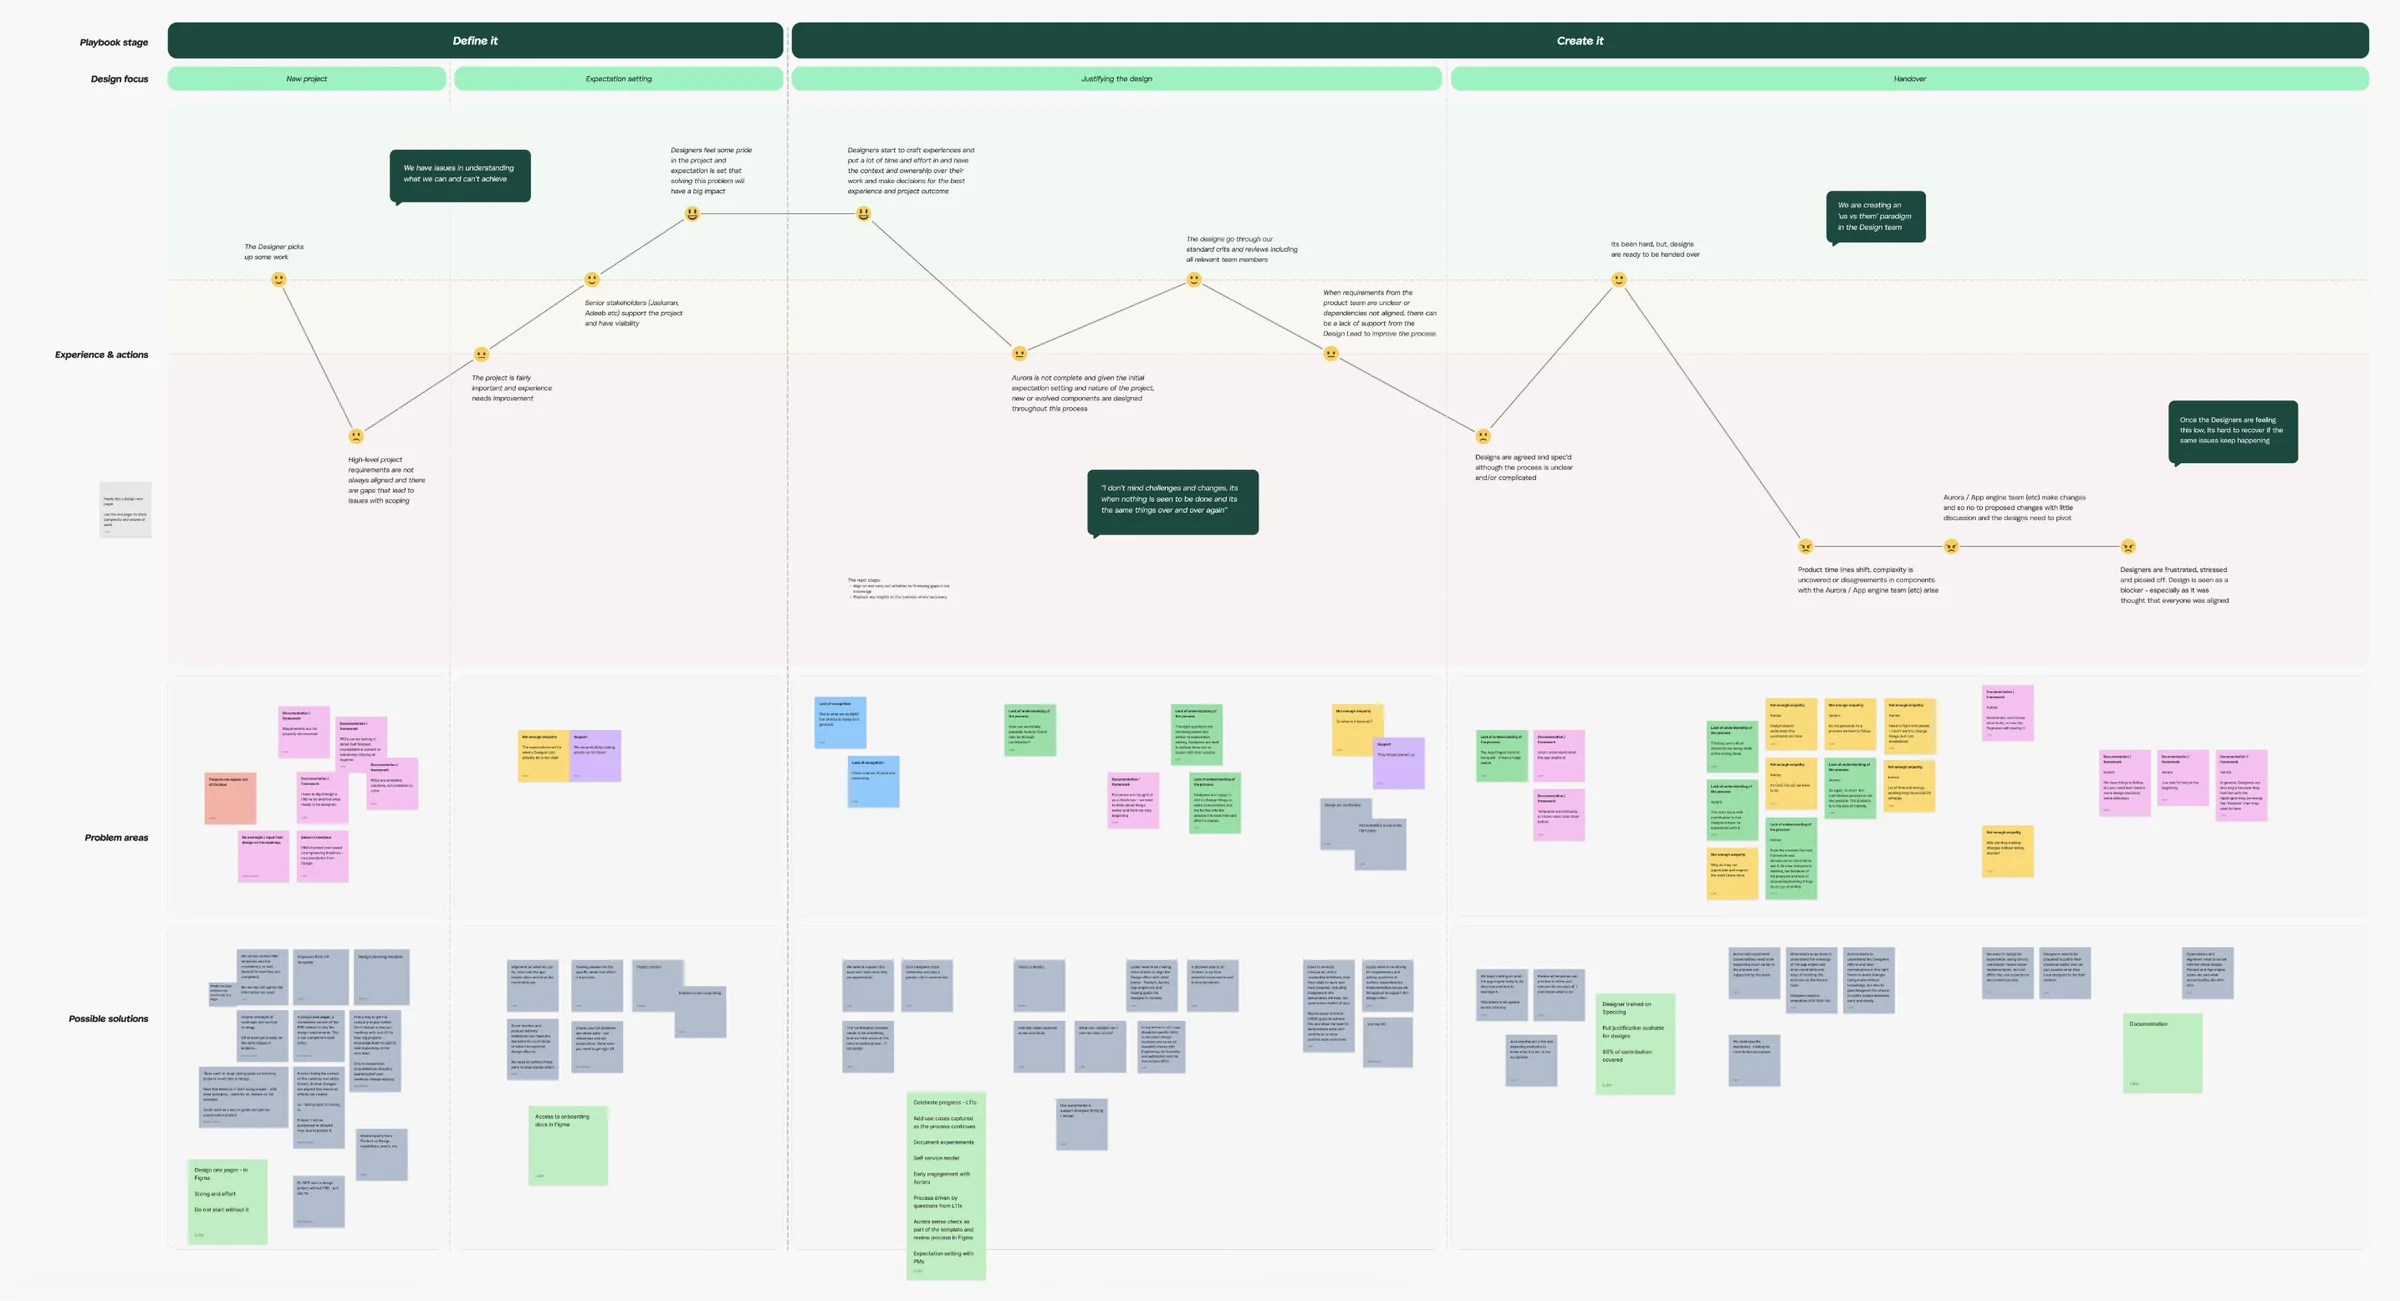The height and width of the screenshot is (1301, 2400).
Task: Select the smiley under 'designs are ready to be handed over'
Action: [1619, 280]
